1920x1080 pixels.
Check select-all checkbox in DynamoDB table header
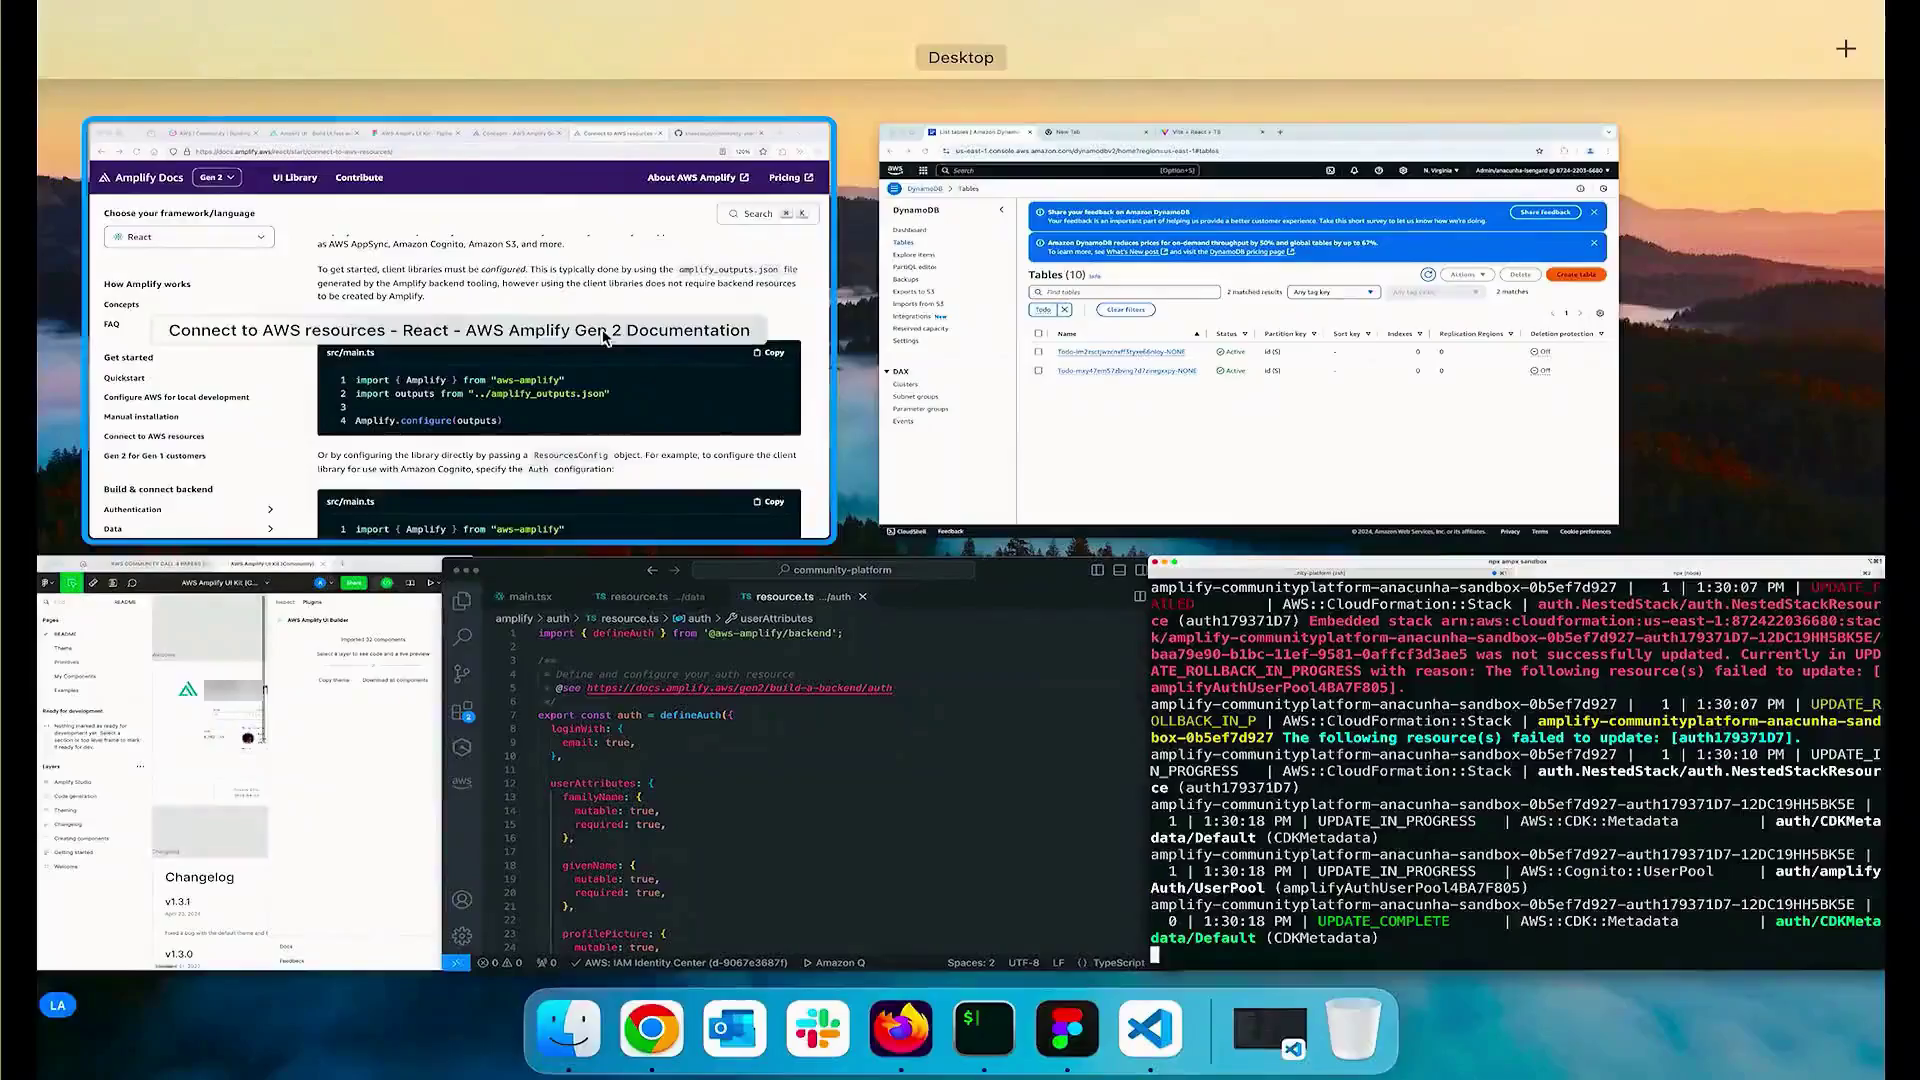(1038, 334)
